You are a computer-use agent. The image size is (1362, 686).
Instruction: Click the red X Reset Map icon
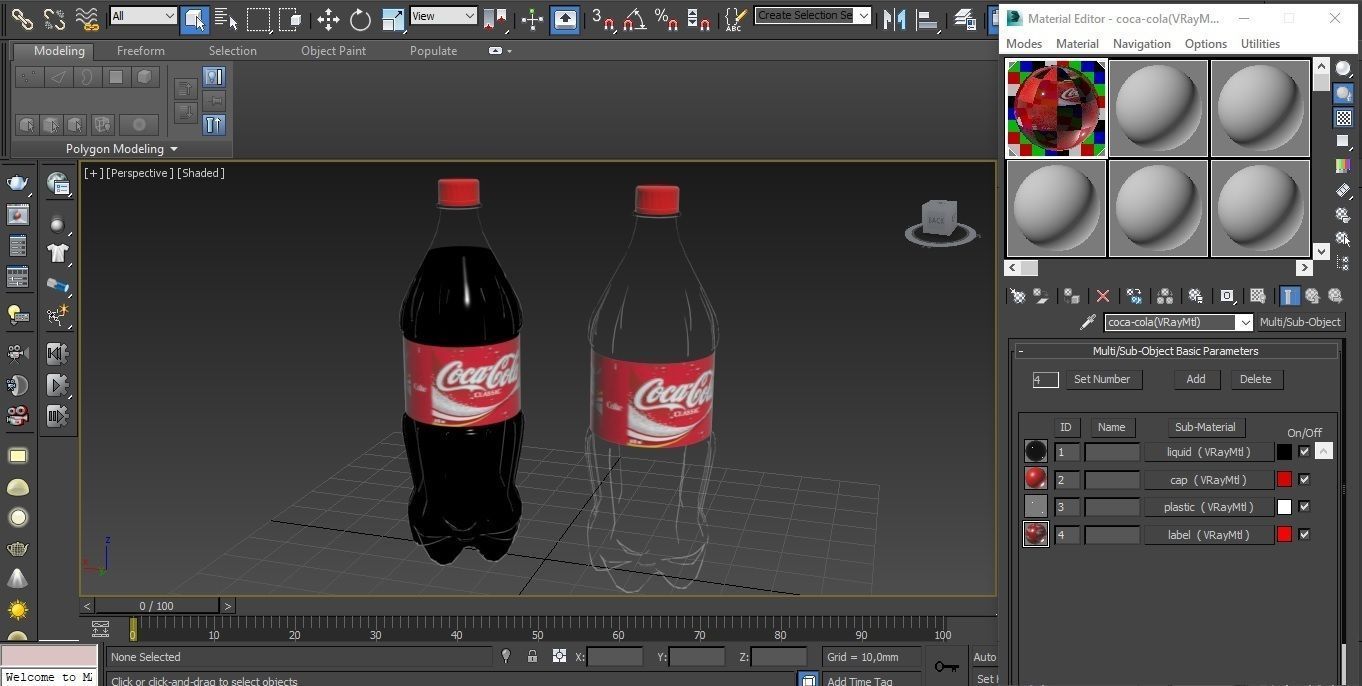1102,296
